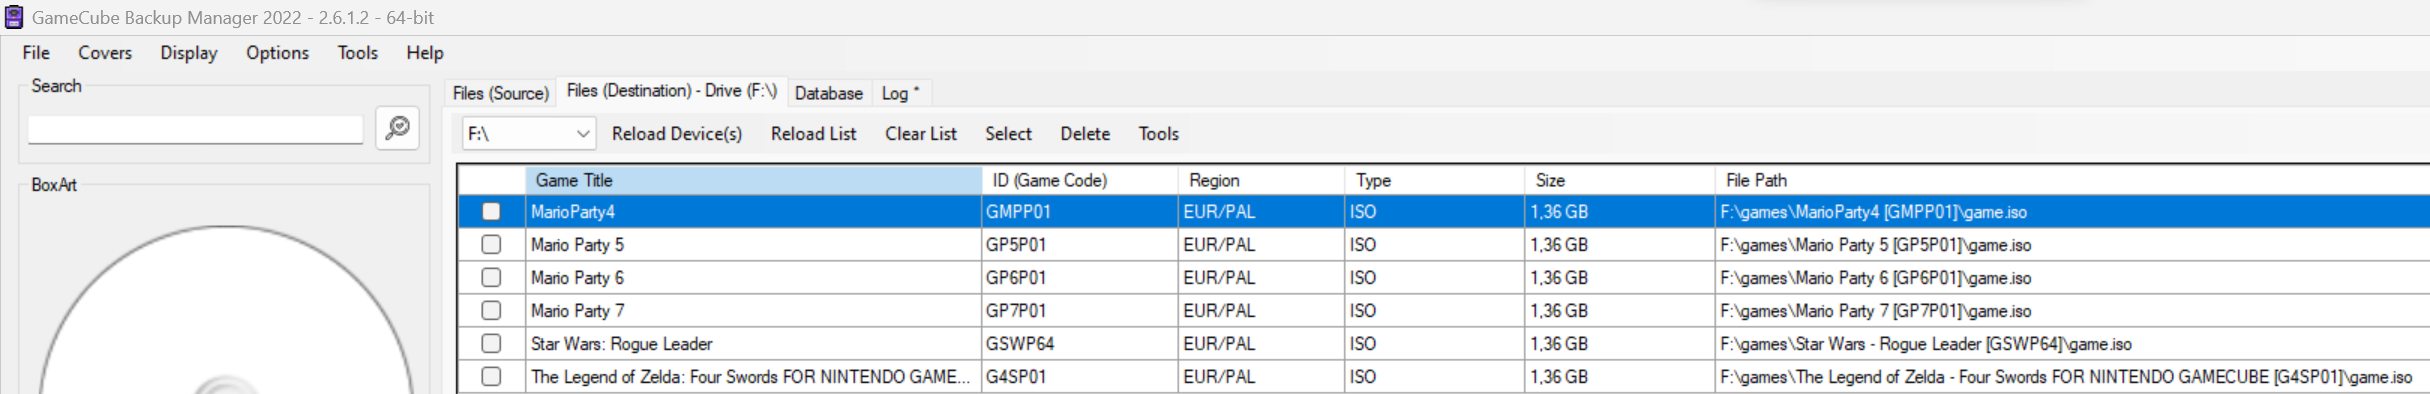Tick the Star Wars: Rogue Leader checkbox

pyautogui.click(x=491, y=344)
